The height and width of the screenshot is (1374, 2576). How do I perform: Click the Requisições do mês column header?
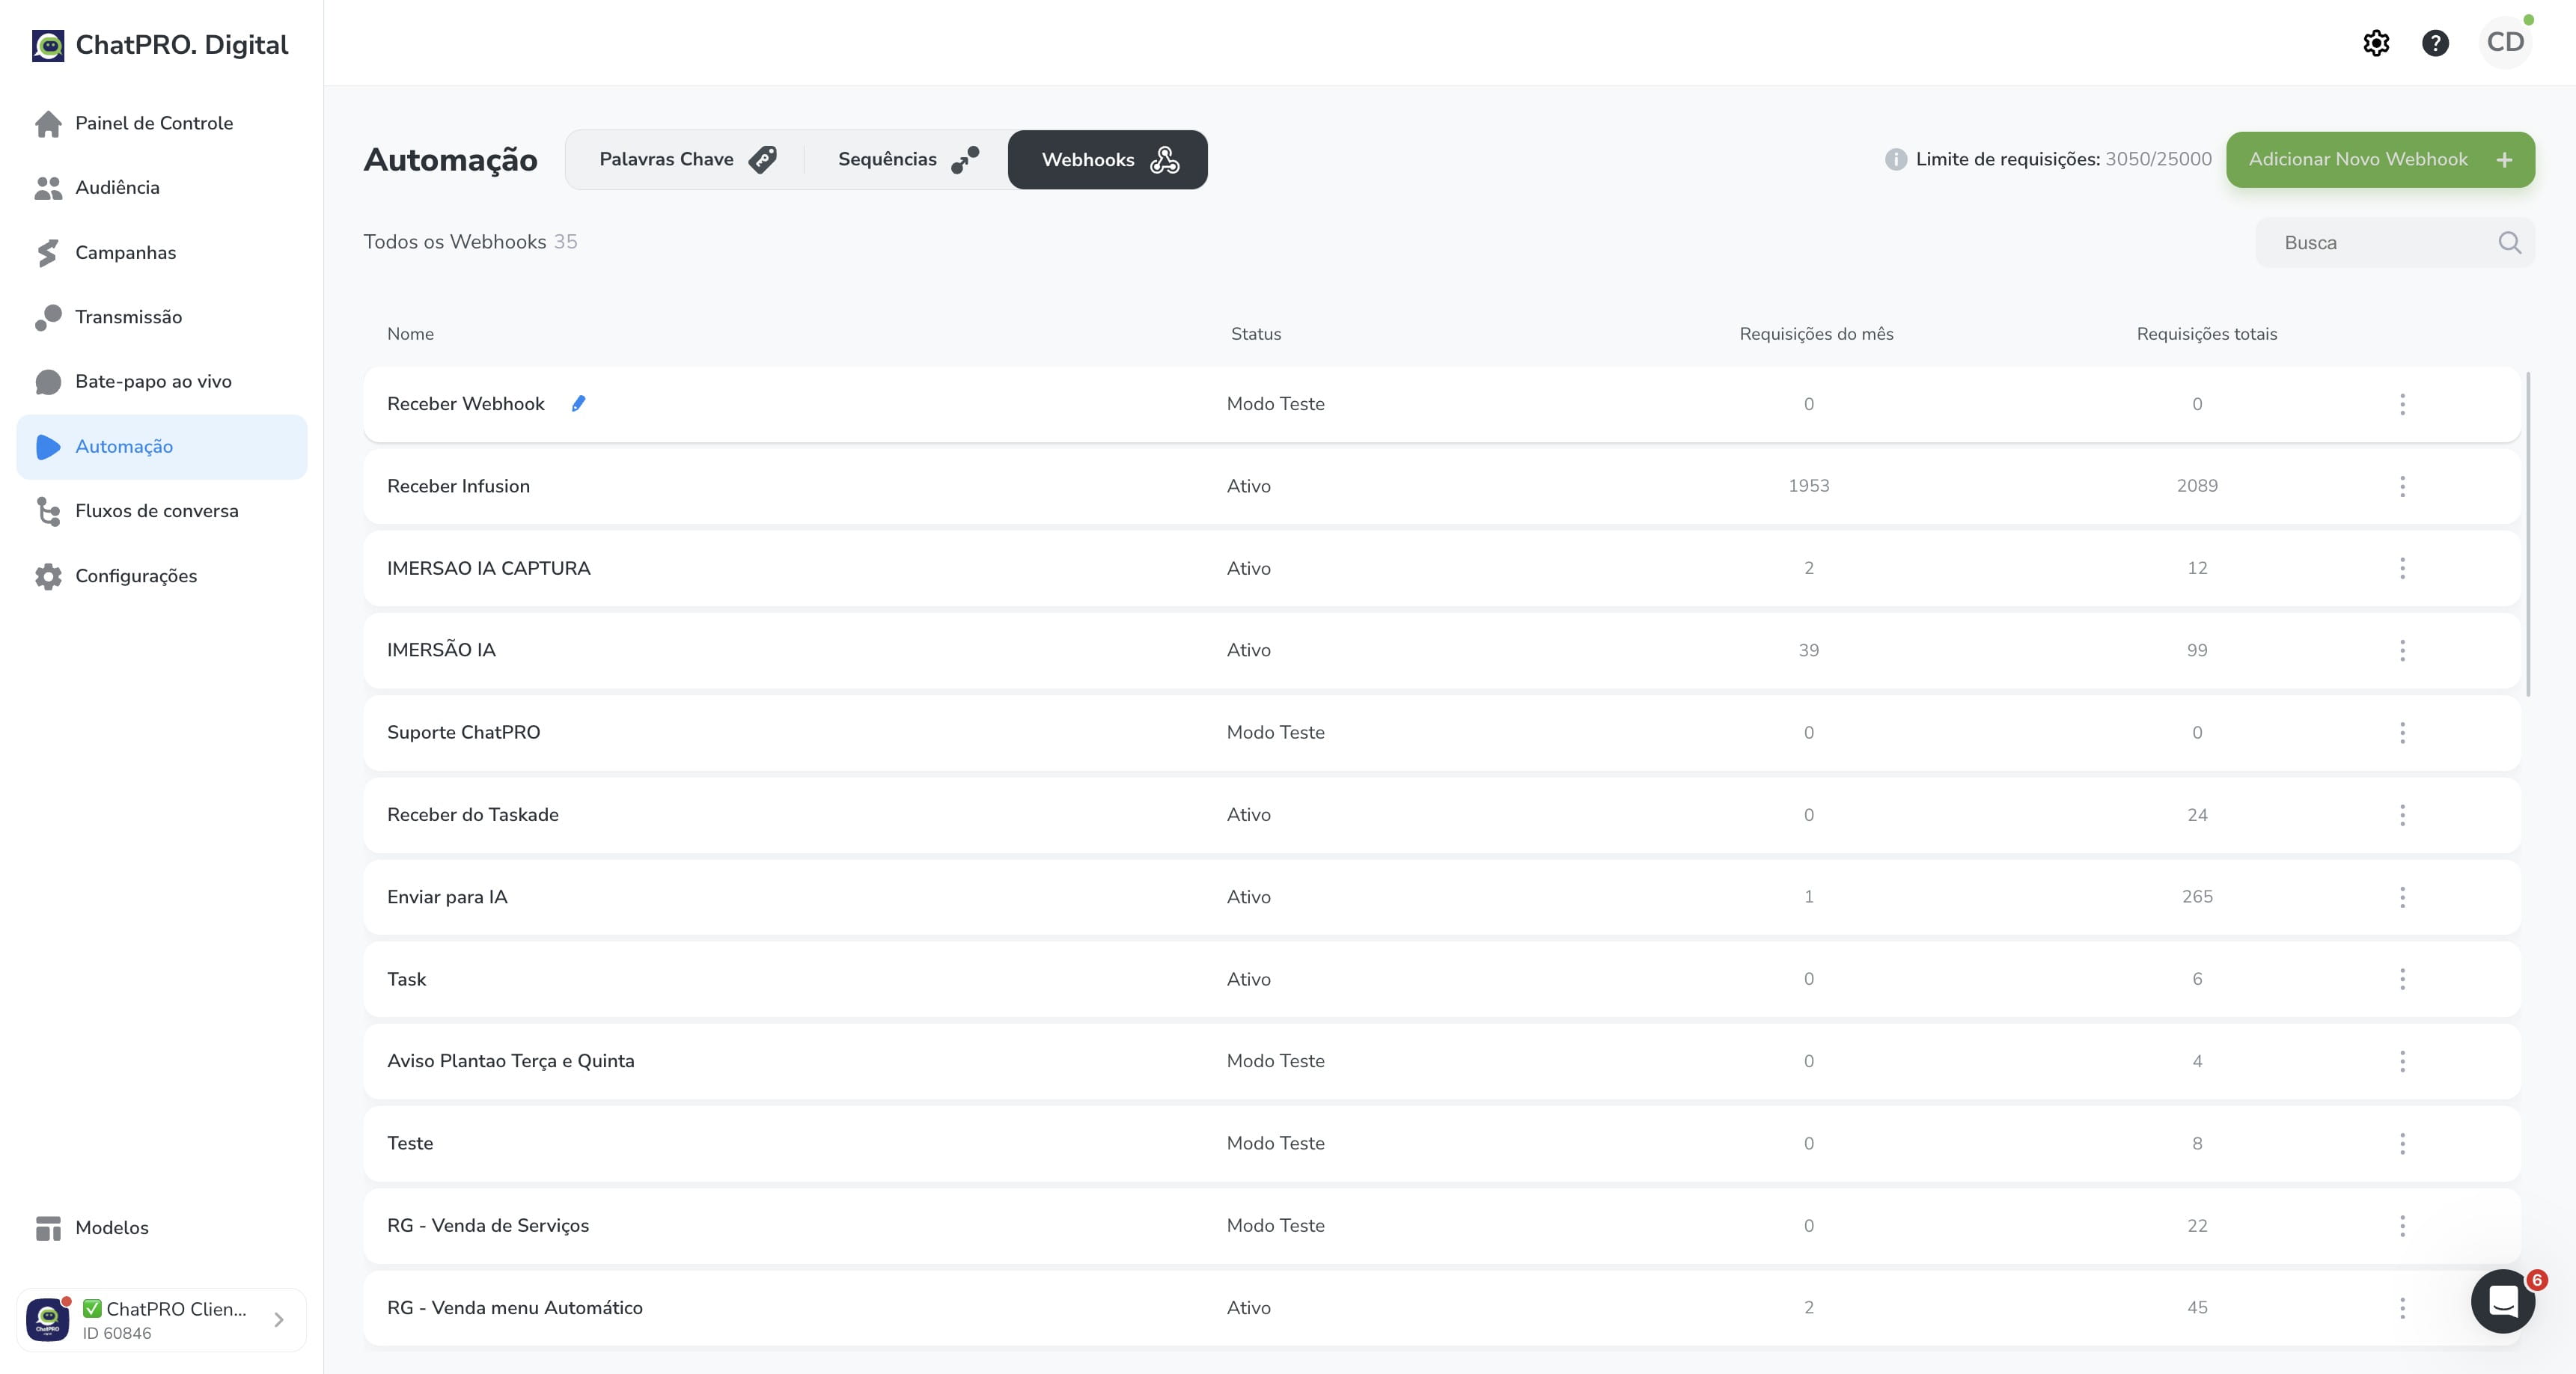click(1816, 334)
